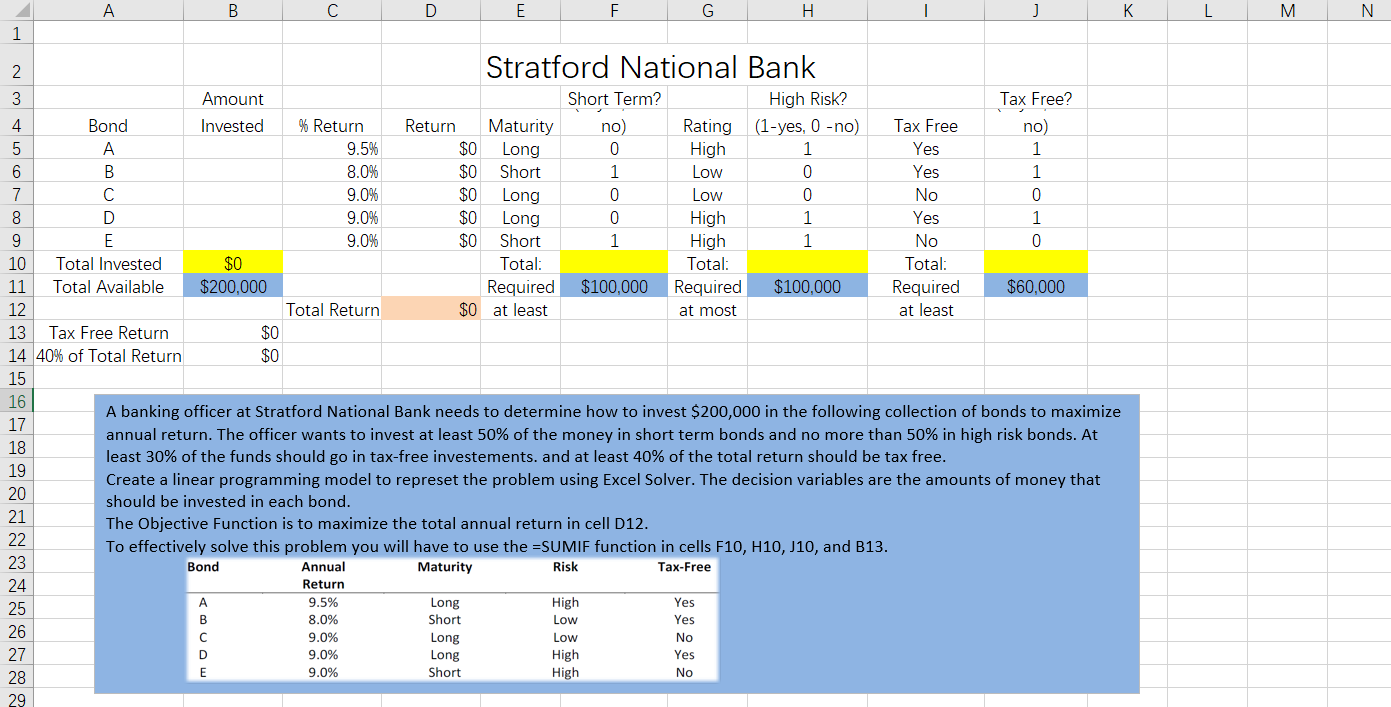Select the 'Total Invested' label cell
The height and width of the screenshot is (707, 1391).
pyautogui.click(x=109, y=263)
